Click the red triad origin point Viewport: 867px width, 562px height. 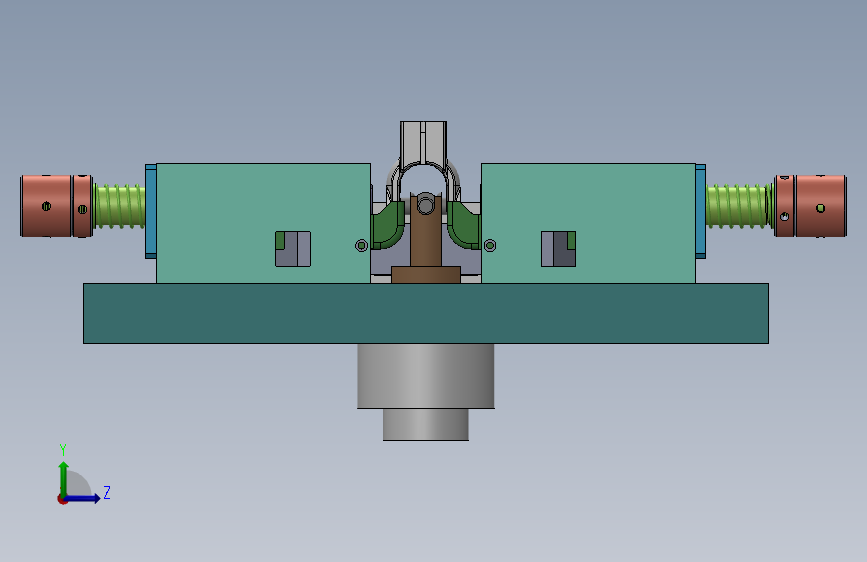[62, 499]
